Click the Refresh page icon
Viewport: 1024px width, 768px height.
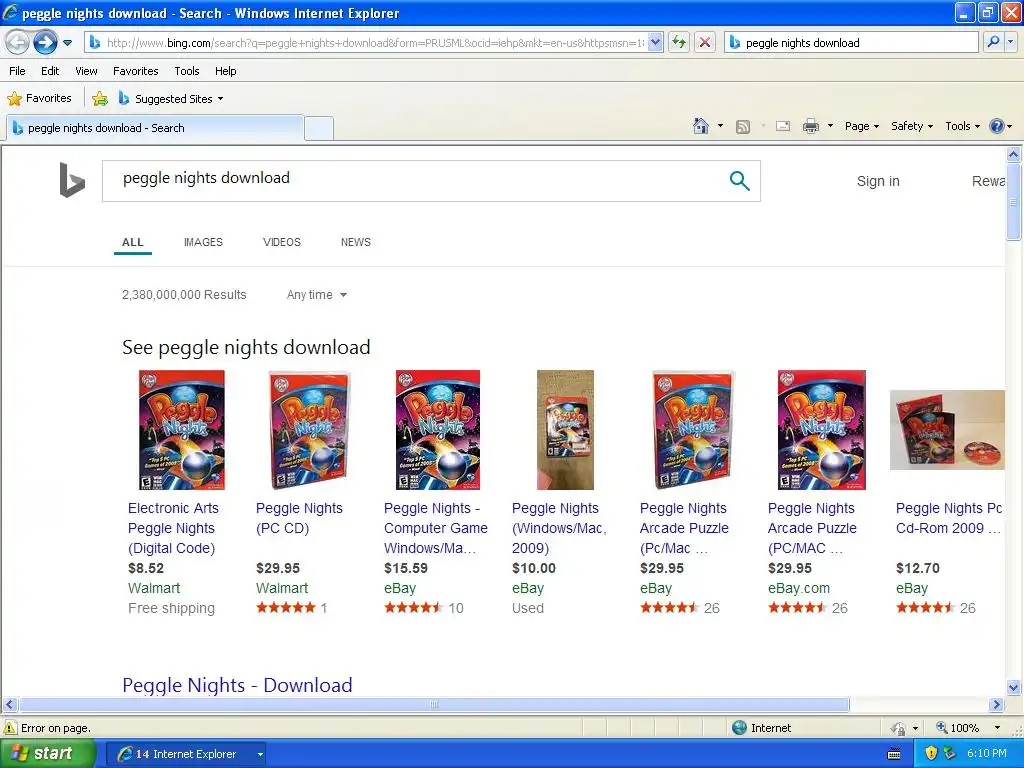click(679, 42)
